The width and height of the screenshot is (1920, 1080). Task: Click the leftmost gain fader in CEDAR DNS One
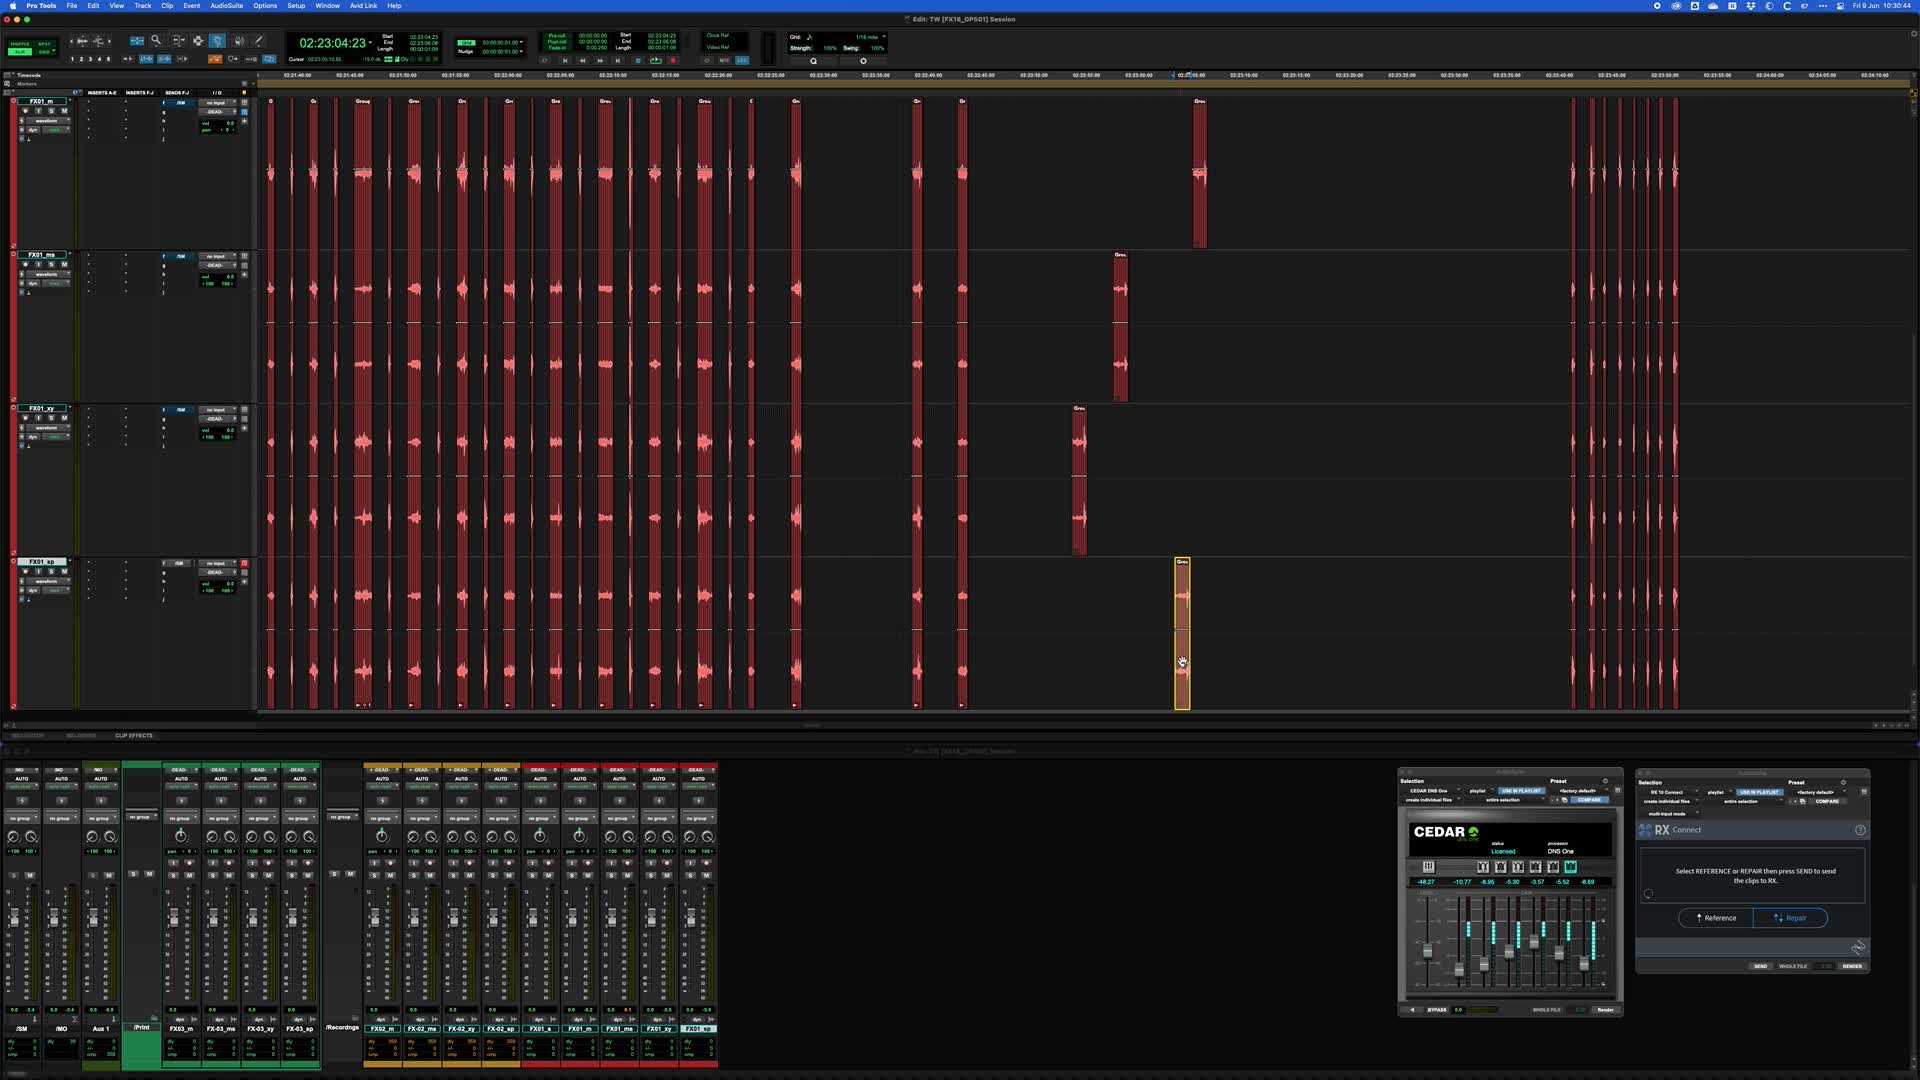(x=1429, y=951)
